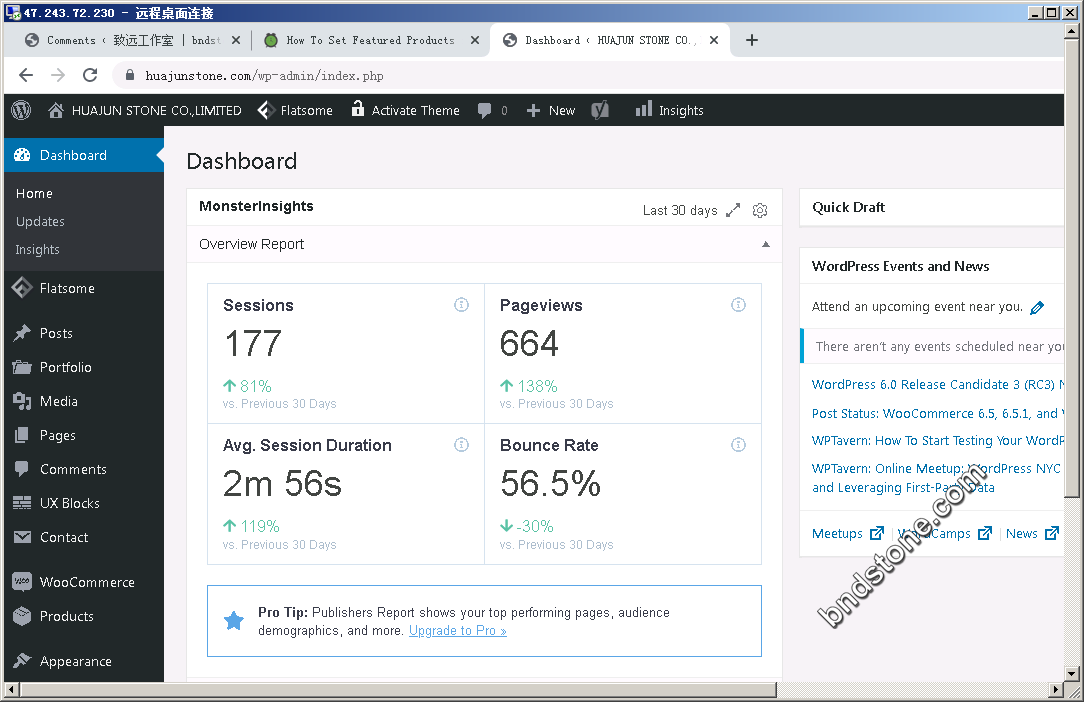Screen dimensions: 1084x702
Task: Click the horizontal scrollbar right arrow
Action: click(x=1056, y=690)
